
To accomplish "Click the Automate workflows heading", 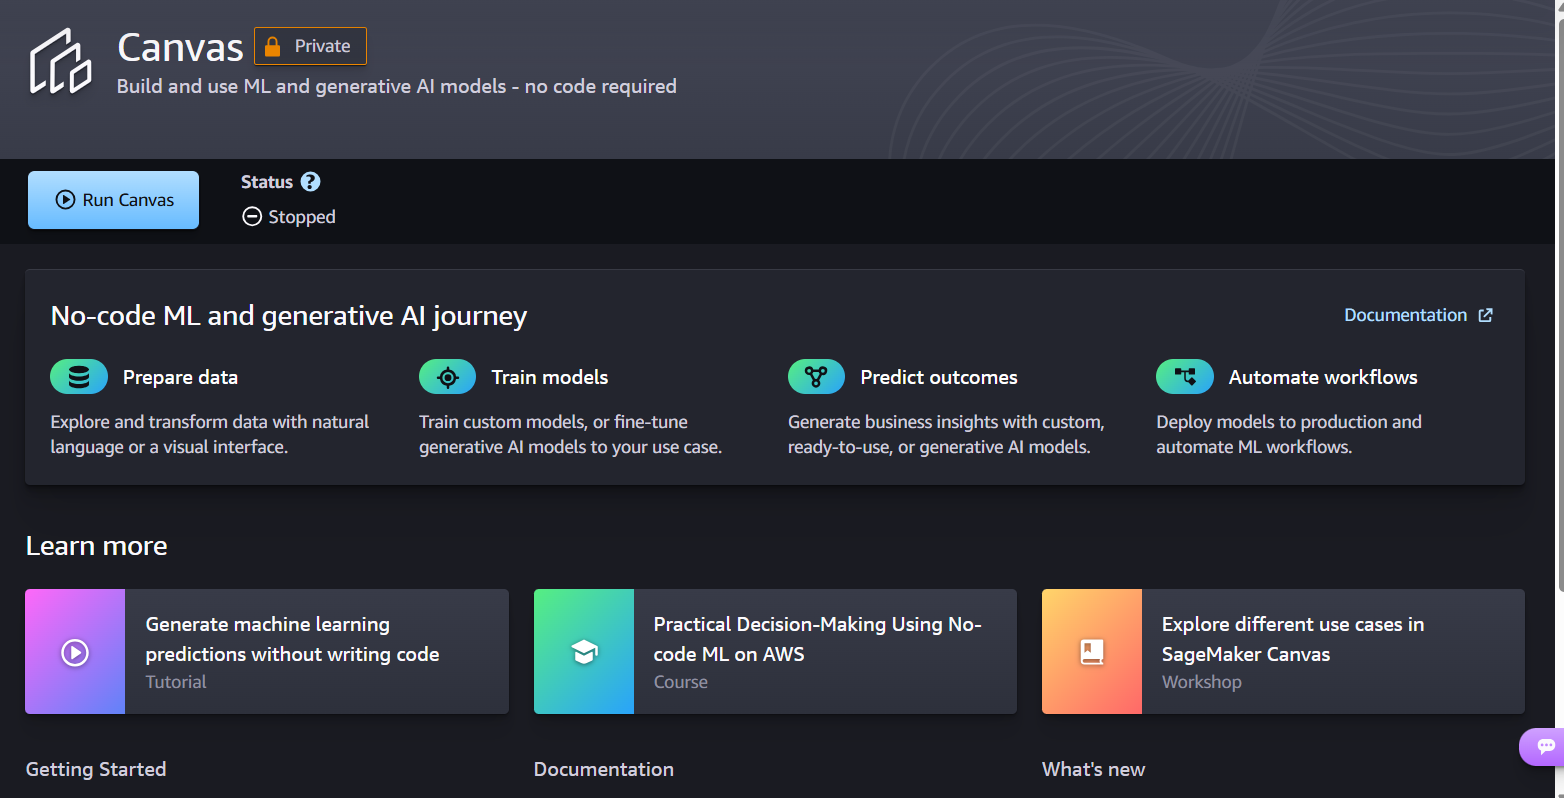I will tap(1323, 377).
